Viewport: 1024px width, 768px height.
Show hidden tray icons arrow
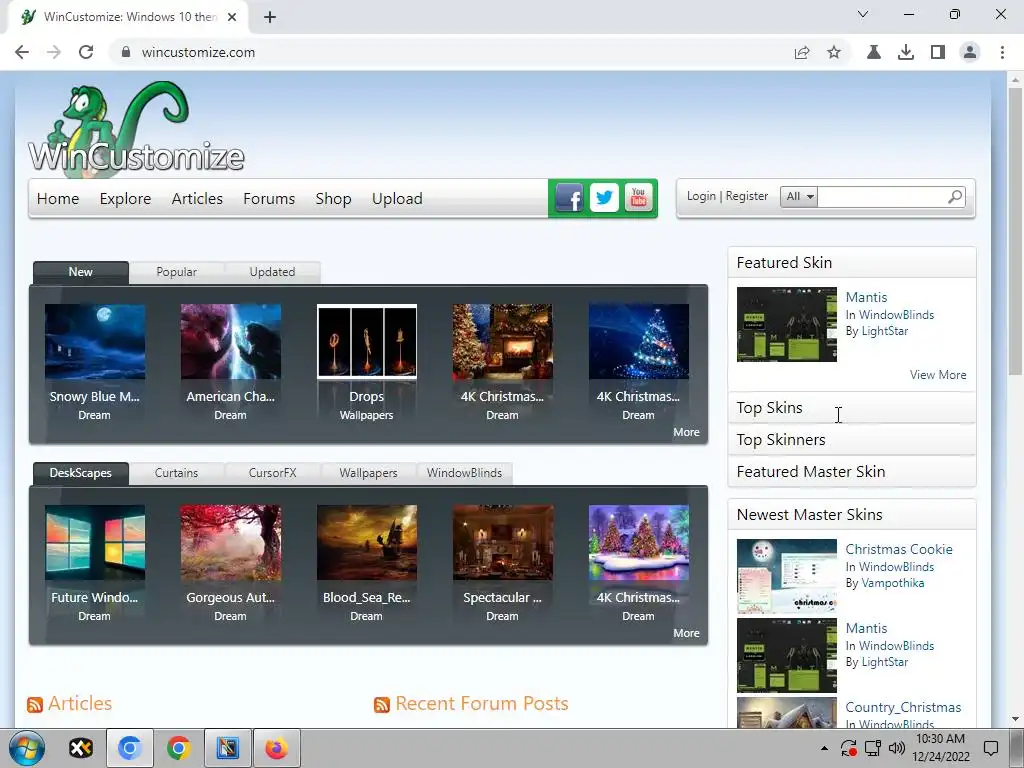pos(824,748)
